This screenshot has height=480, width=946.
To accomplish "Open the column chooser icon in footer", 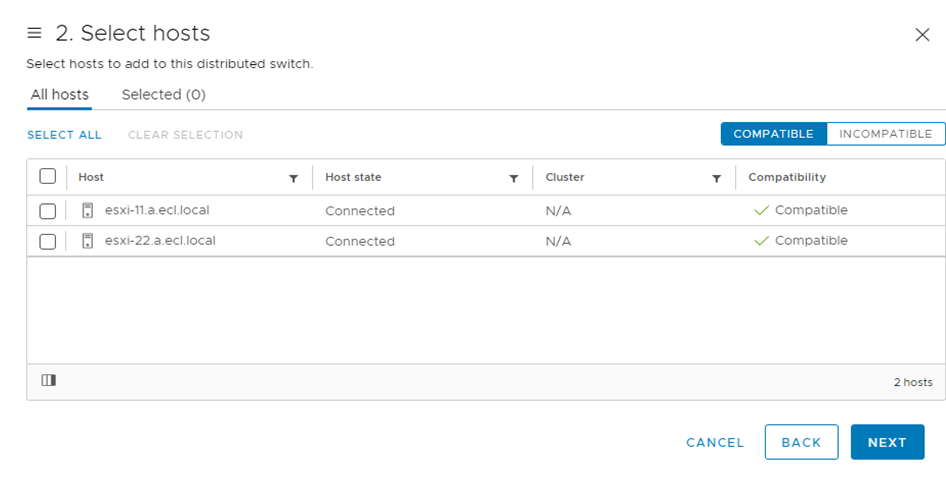I will 48,381.
